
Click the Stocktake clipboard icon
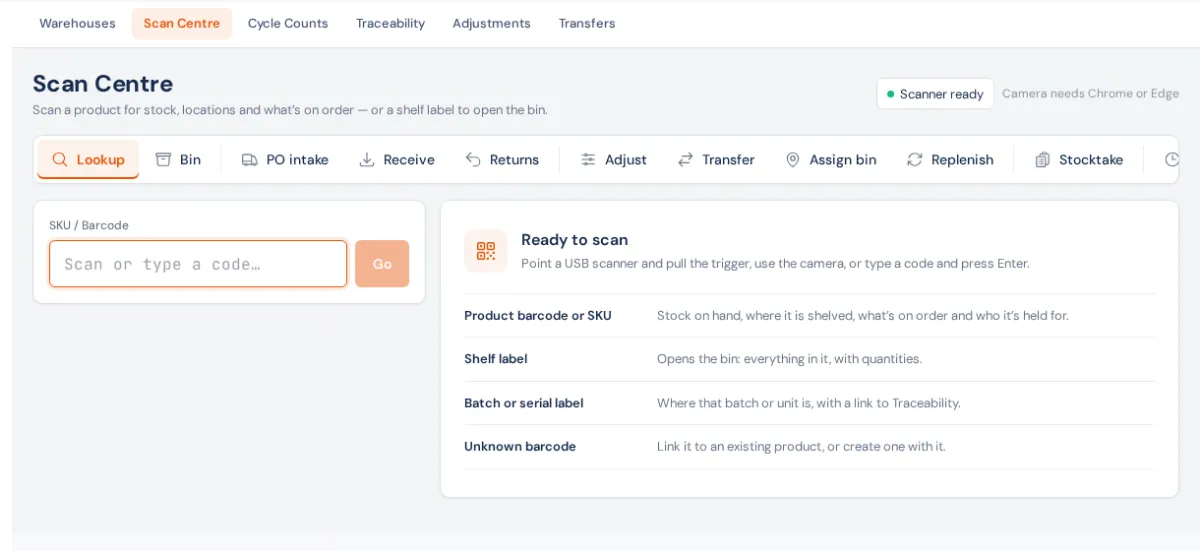point(1042,160)
